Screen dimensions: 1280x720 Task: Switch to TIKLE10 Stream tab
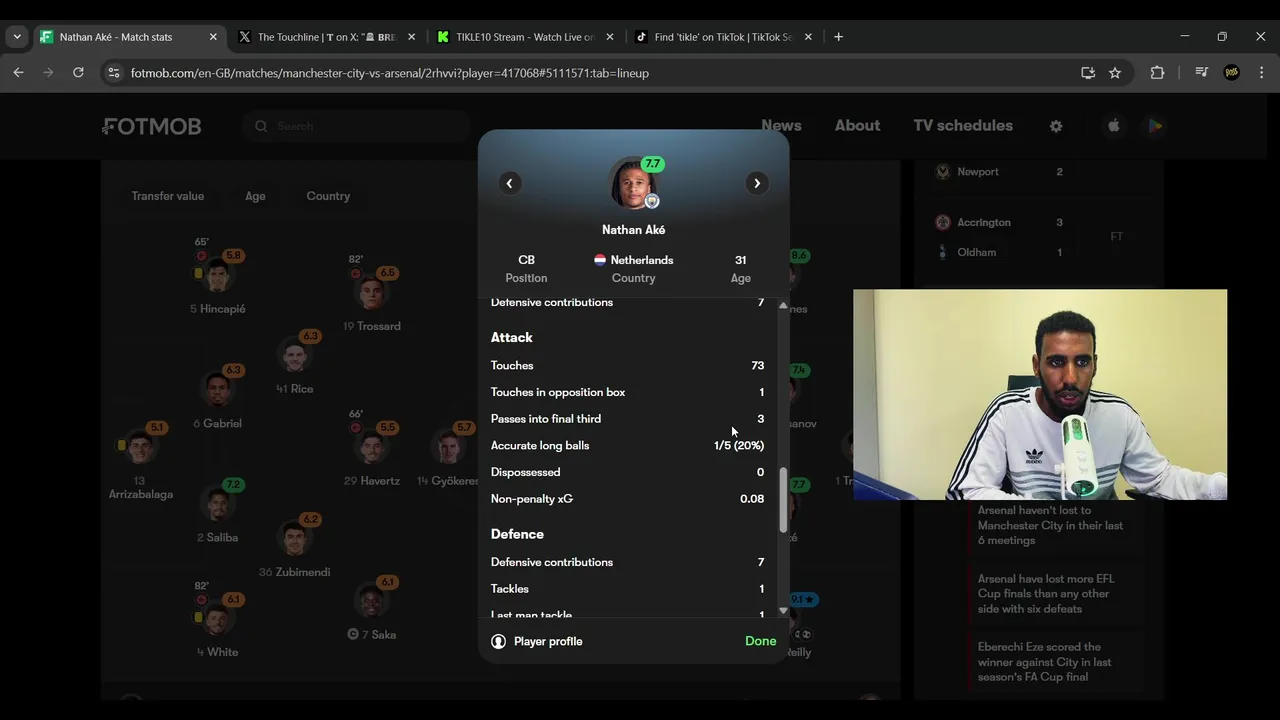click(525, 37)
